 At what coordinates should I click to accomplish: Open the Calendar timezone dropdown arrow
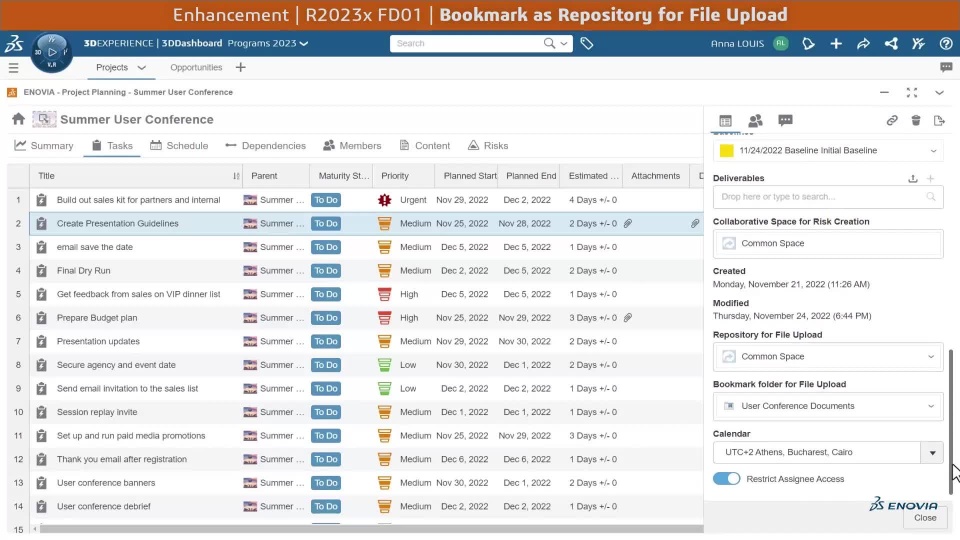coord(932,452)
